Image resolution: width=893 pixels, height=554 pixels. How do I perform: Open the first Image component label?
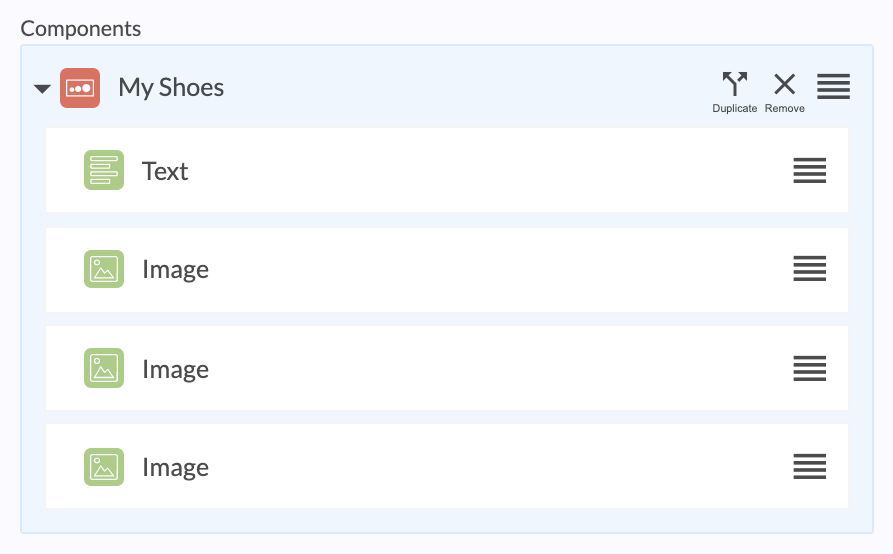[x=175, y=269]
